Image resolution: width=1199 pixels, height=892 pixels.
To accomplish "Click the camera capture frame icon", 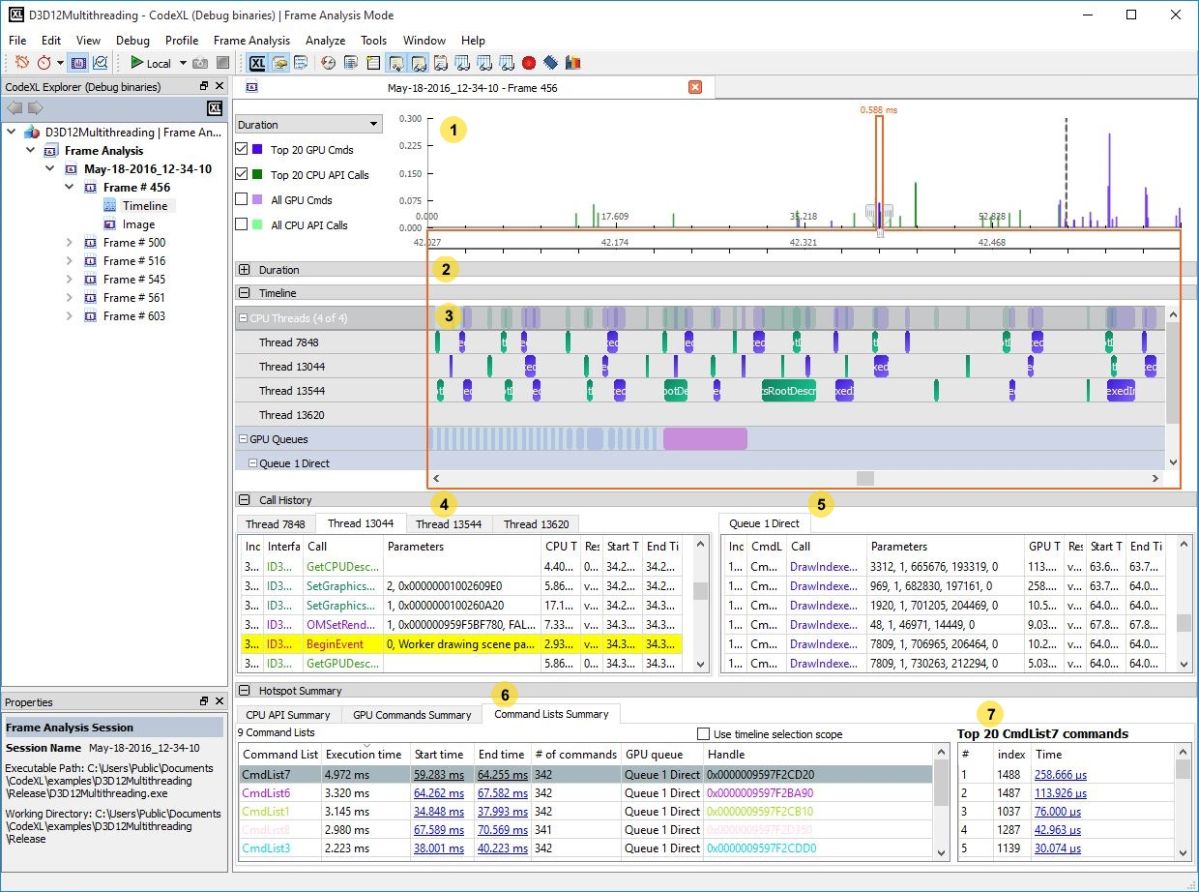I will 200,63.
